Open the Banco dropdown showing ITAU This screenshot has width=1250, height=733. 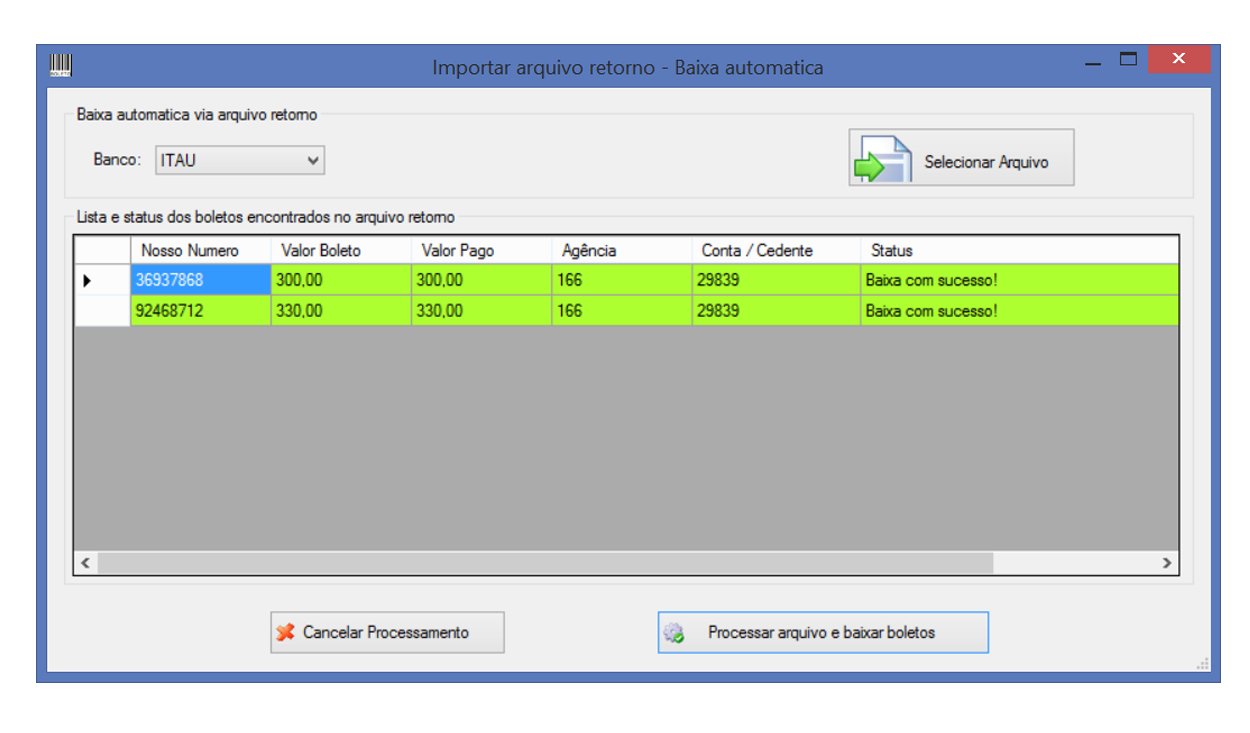(x=240, y=160)
